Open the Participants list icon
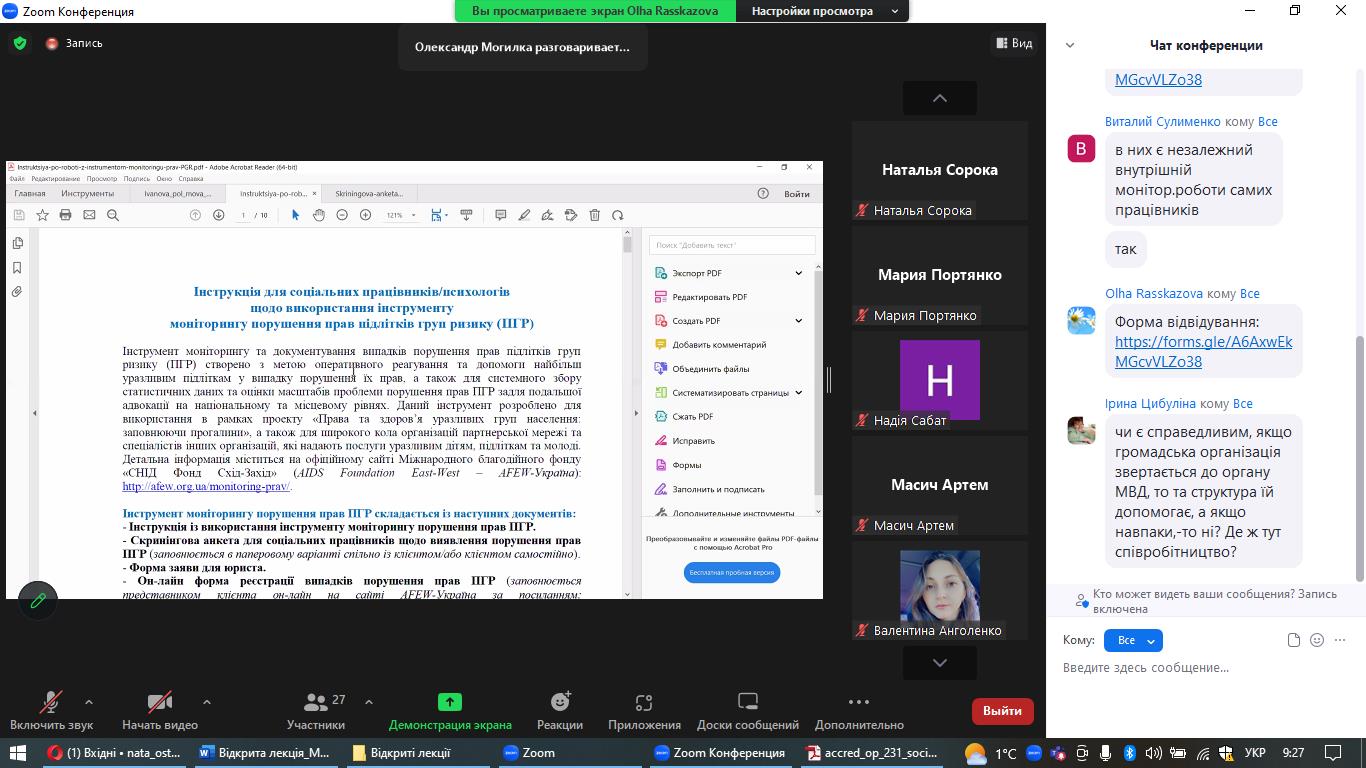This screenshot has width=1366, height=768. [317, 703]
